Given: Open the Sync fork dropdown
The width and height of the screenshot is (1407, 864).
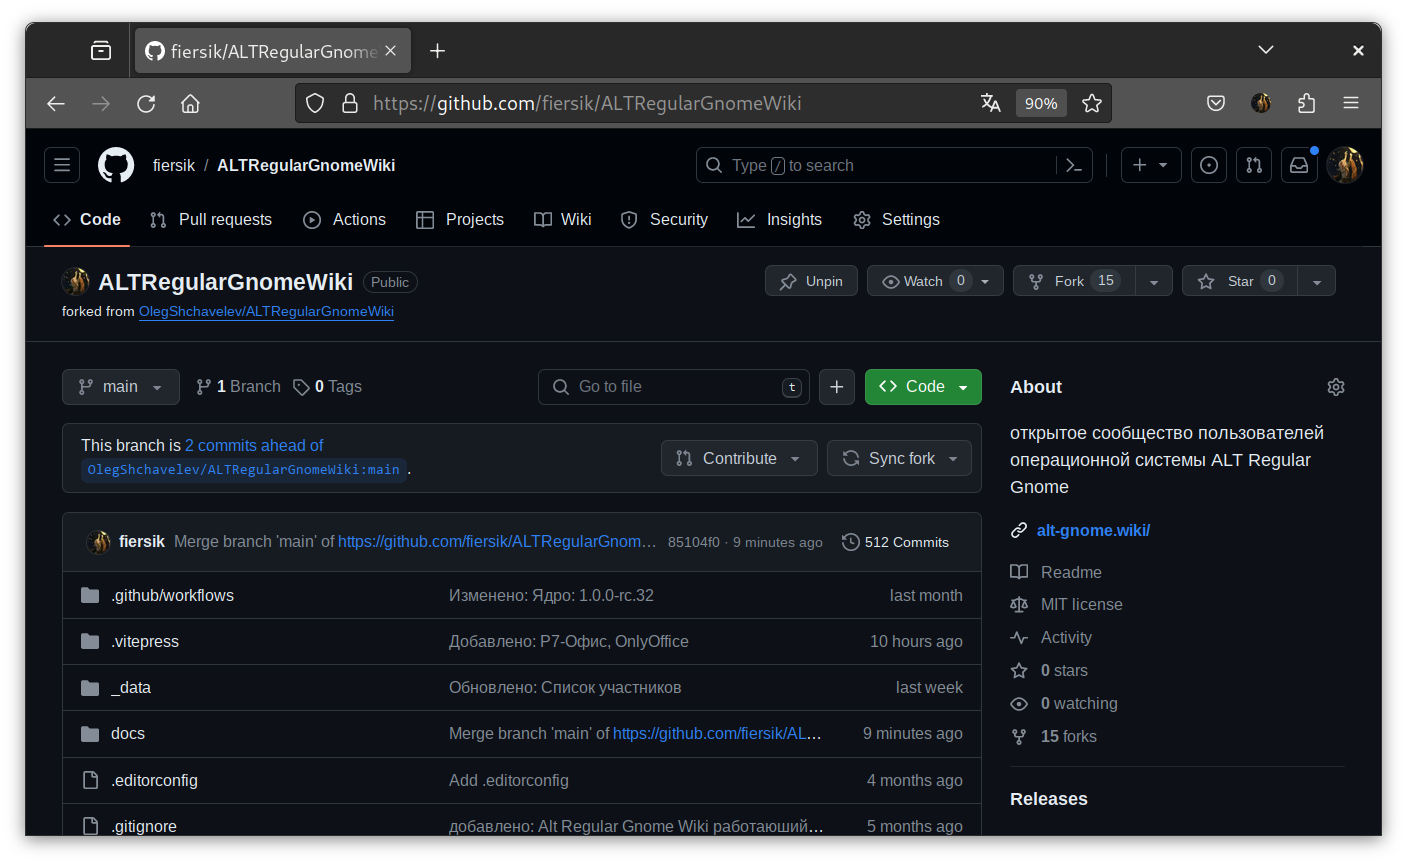Looking at the screenshot, I should coord(899,458).
